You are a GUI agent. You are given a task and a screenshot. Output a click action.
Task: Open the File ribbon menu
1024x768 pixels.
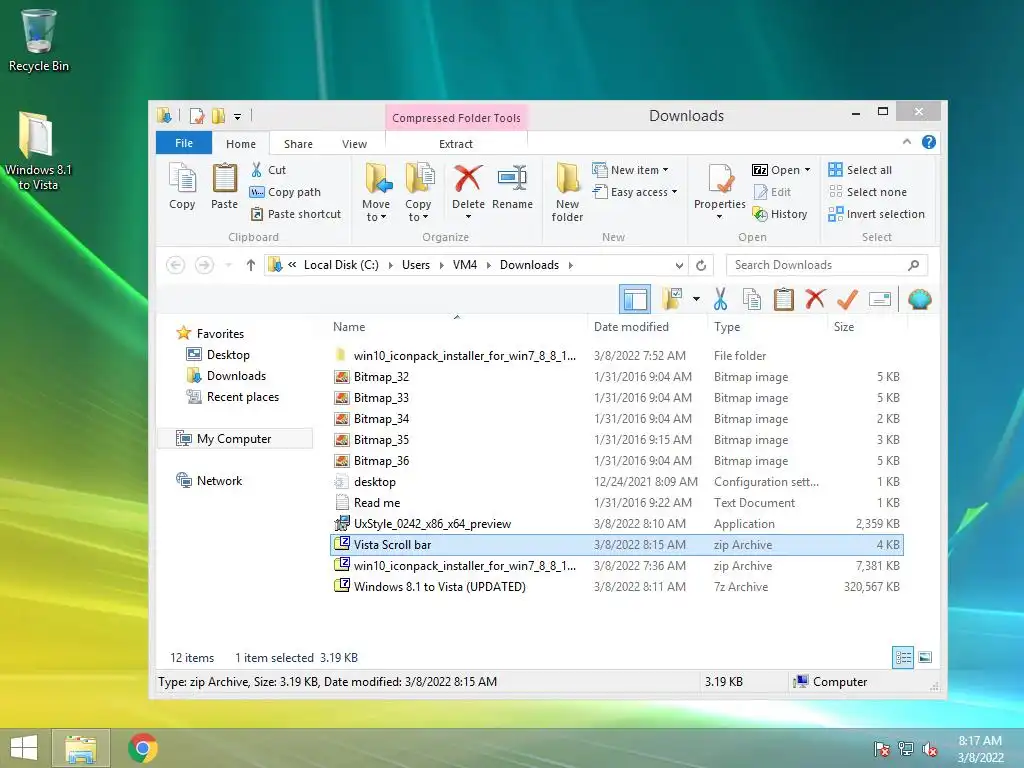pos(184,143)
